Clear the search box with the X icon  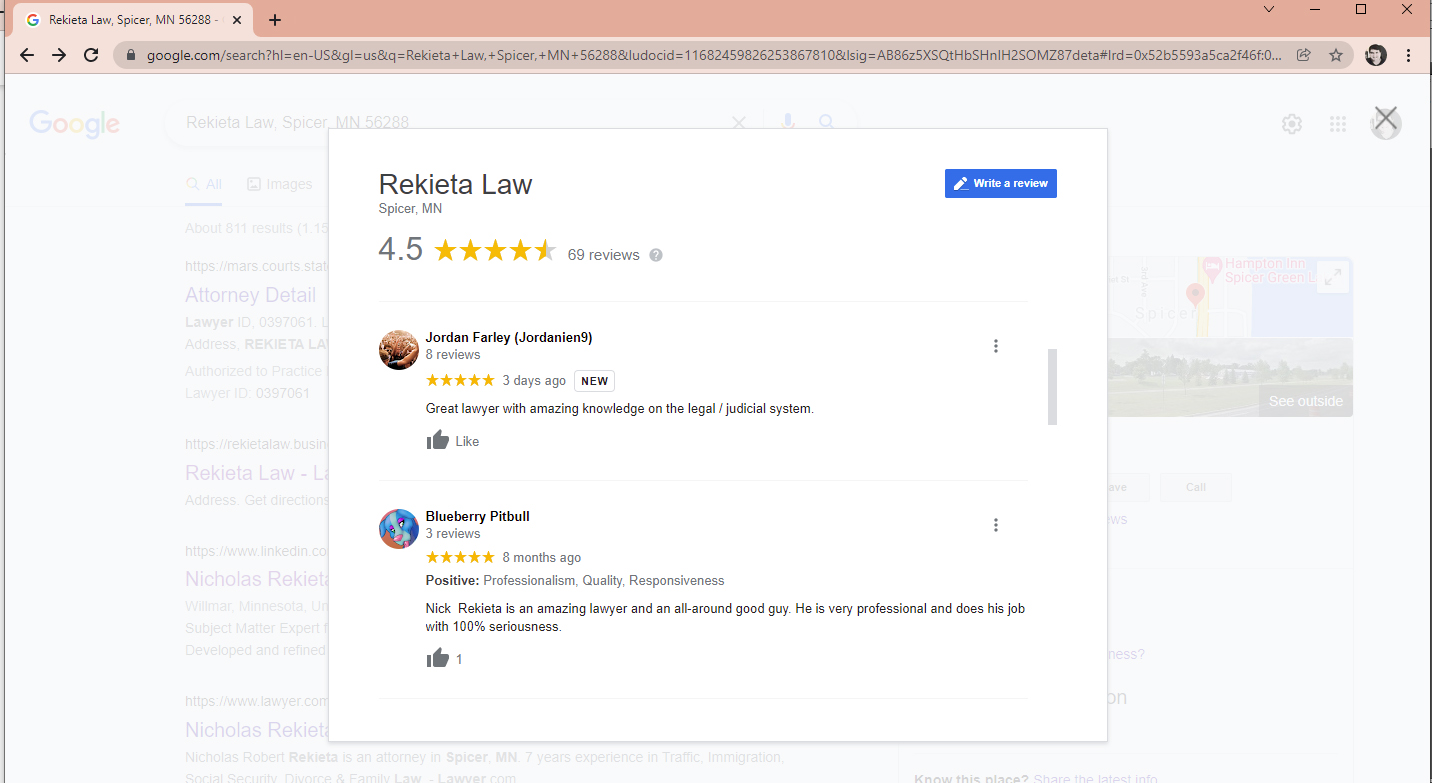click(739, 122)
